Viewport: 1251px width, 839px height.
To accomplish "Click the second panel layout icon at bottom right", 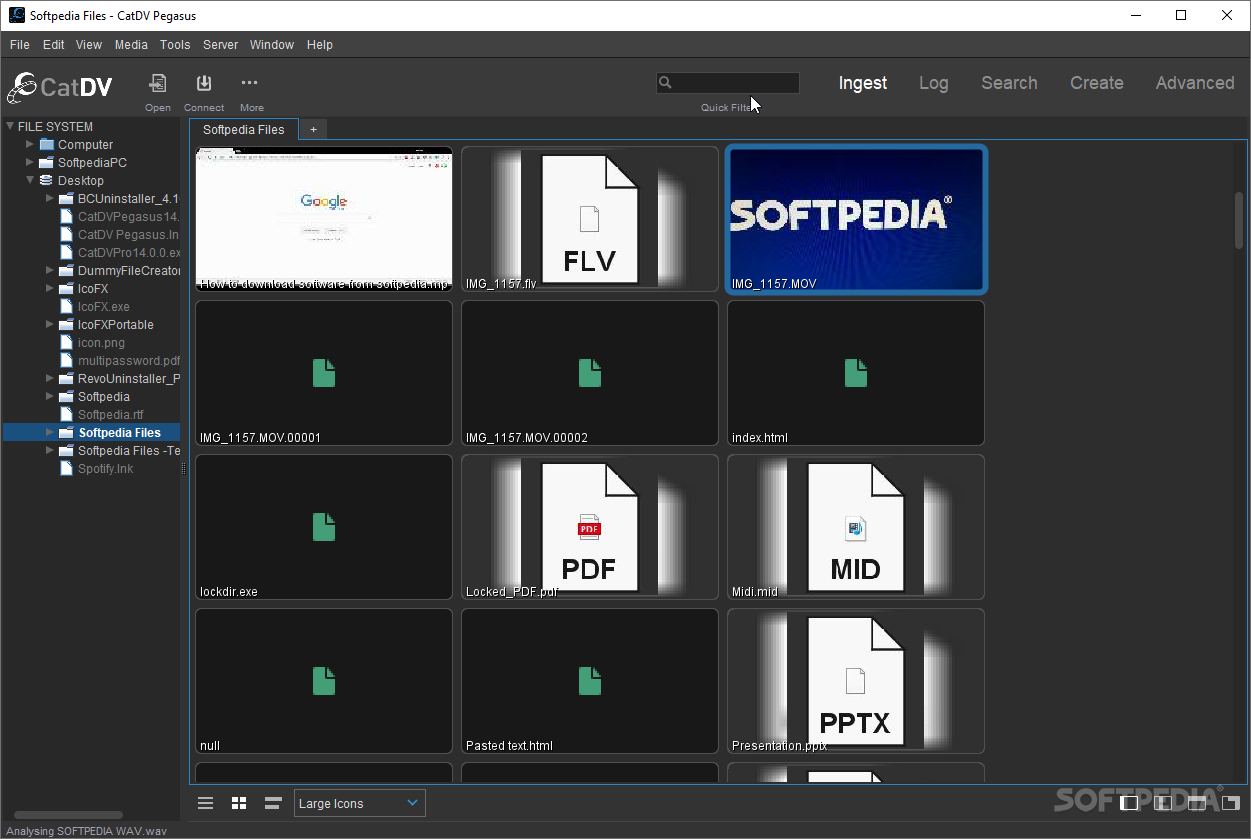I will [1163, 802].
